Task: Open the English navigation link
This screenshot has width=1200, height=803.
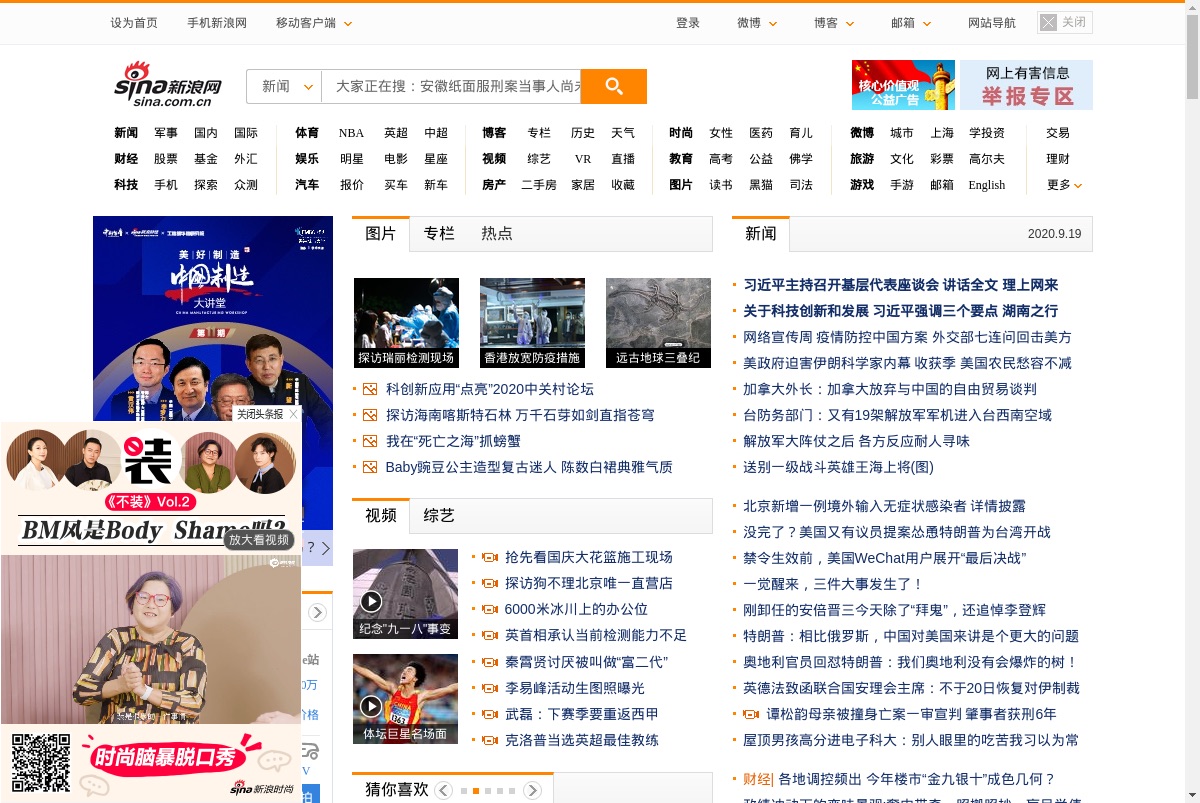Action: pyautogui.click(x=986, y=185)
